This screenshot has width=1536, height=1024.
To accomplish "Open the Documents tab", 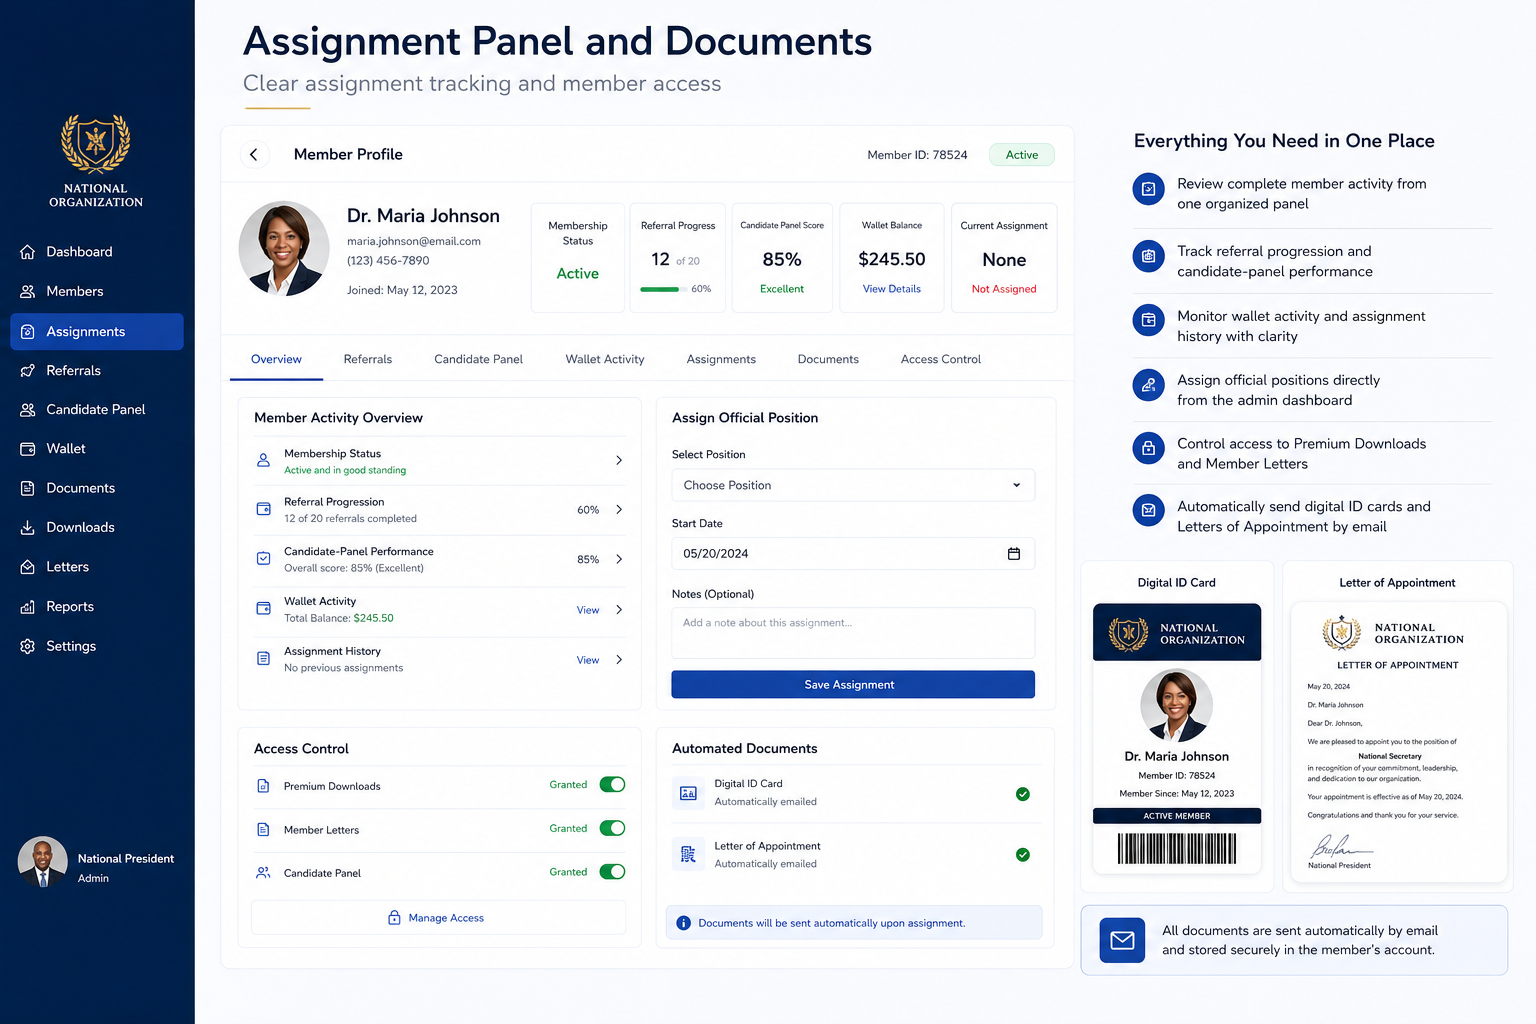I will click(828, 359).
